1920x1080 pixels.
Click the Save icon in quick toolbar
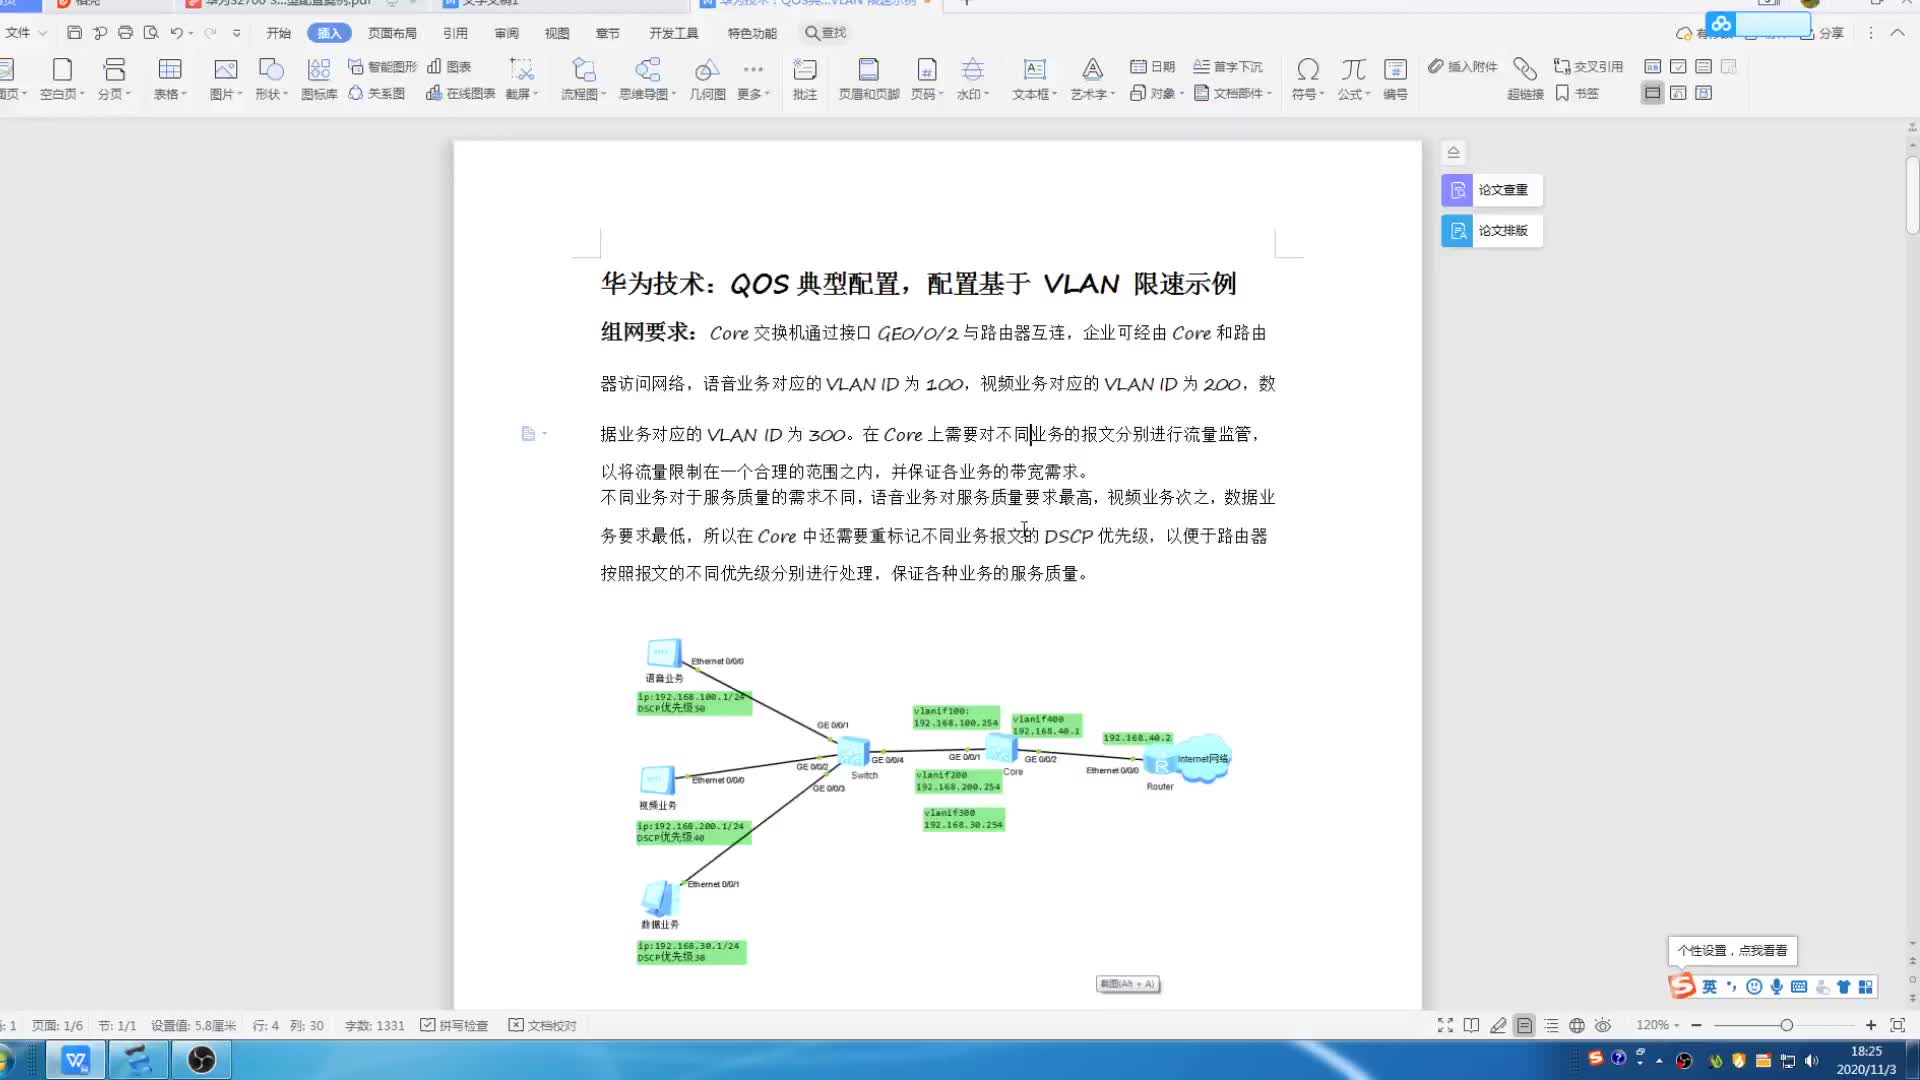74,33
